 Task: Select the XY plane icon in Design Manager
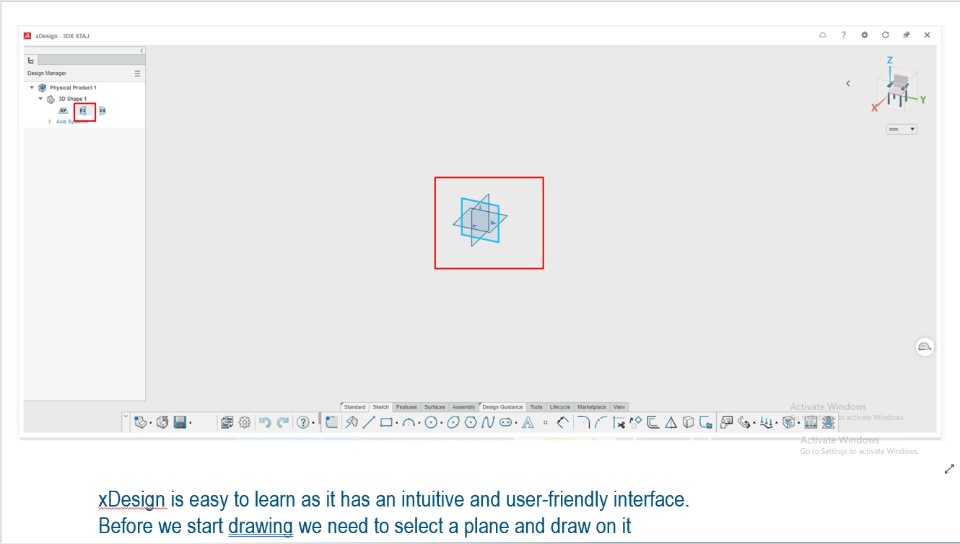[x=63, y=111]
